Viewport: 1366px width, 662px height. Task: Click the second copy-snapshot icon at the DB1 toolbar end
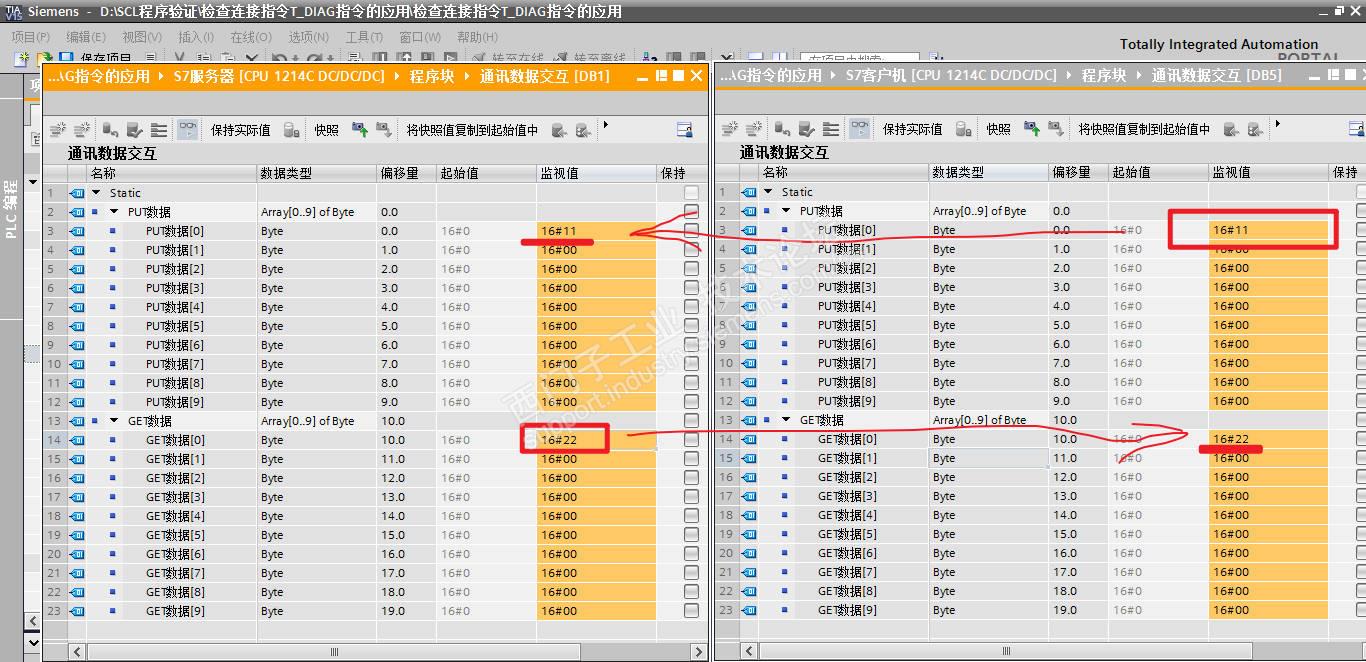coord(583,130)
